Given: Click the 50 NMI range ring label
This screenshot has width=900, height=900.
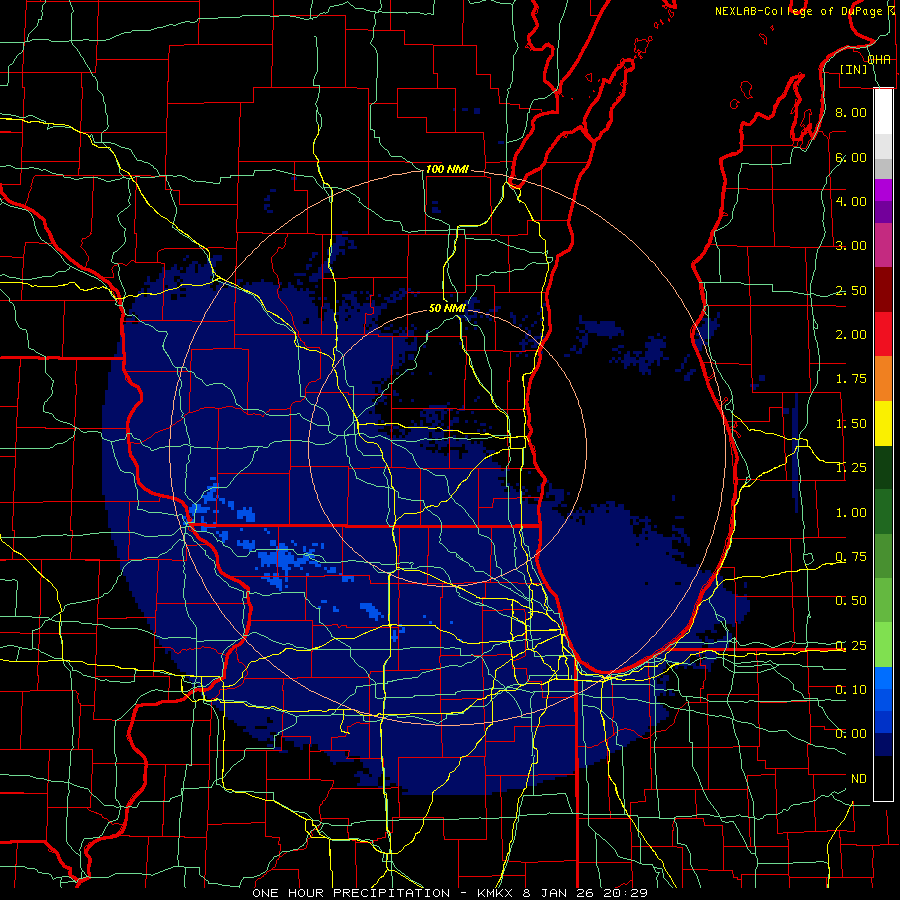Looking at the screenshot, I should [447, 308].
